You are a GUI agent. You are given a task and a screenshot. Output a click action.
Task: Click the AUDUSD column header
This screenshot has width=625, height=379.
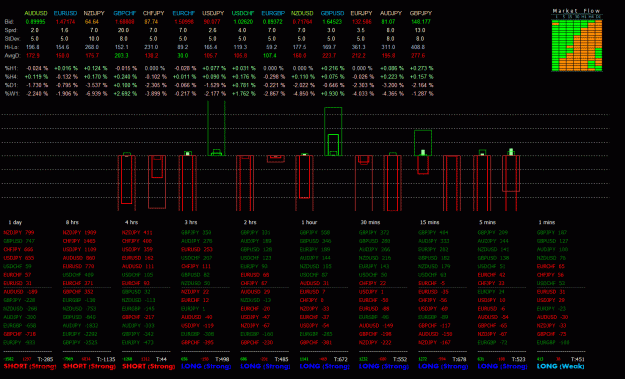(x=35, y=13)
